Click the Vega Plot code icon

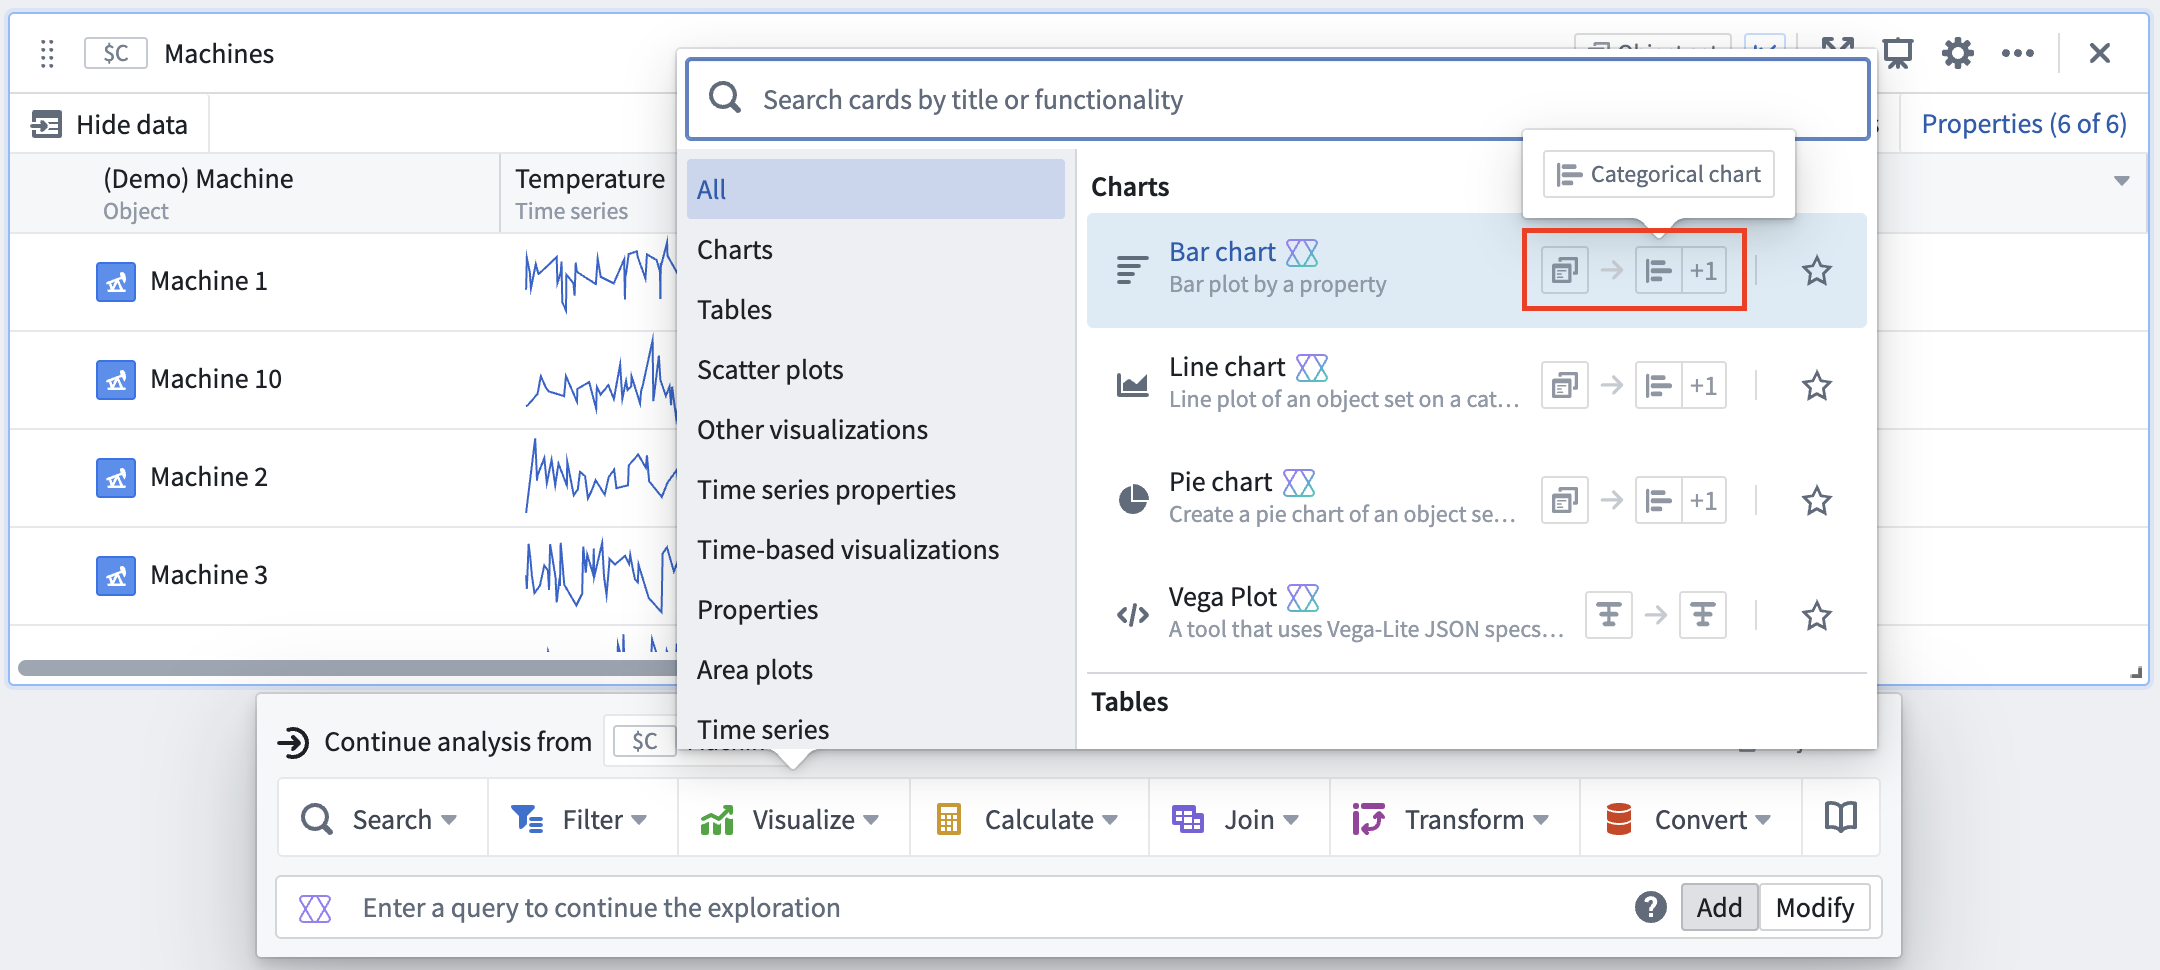click(1132, 615)
